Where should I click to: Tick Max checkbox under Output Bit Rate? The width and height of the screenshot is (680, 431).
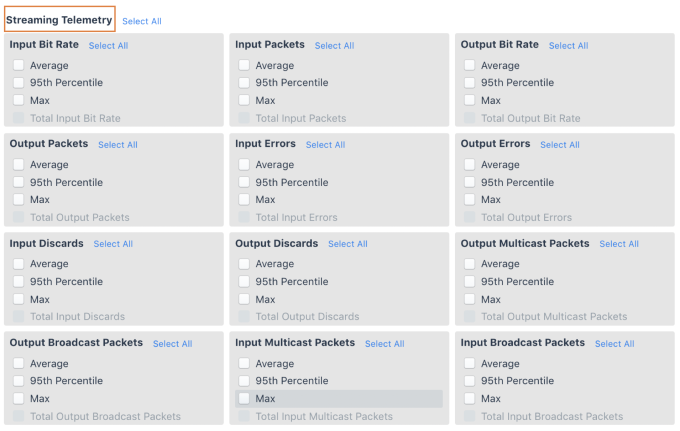tap(470, 100)
